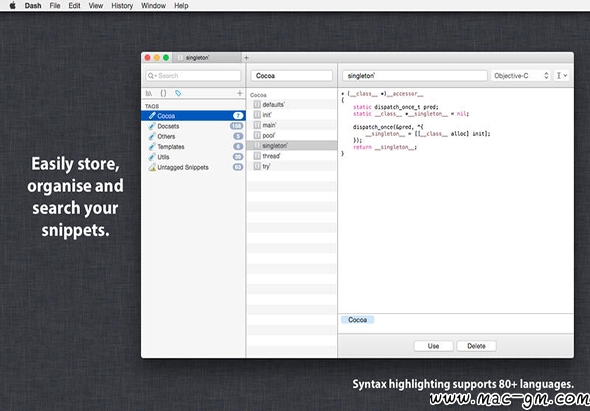Select the Templates tag

coord(193,146)
